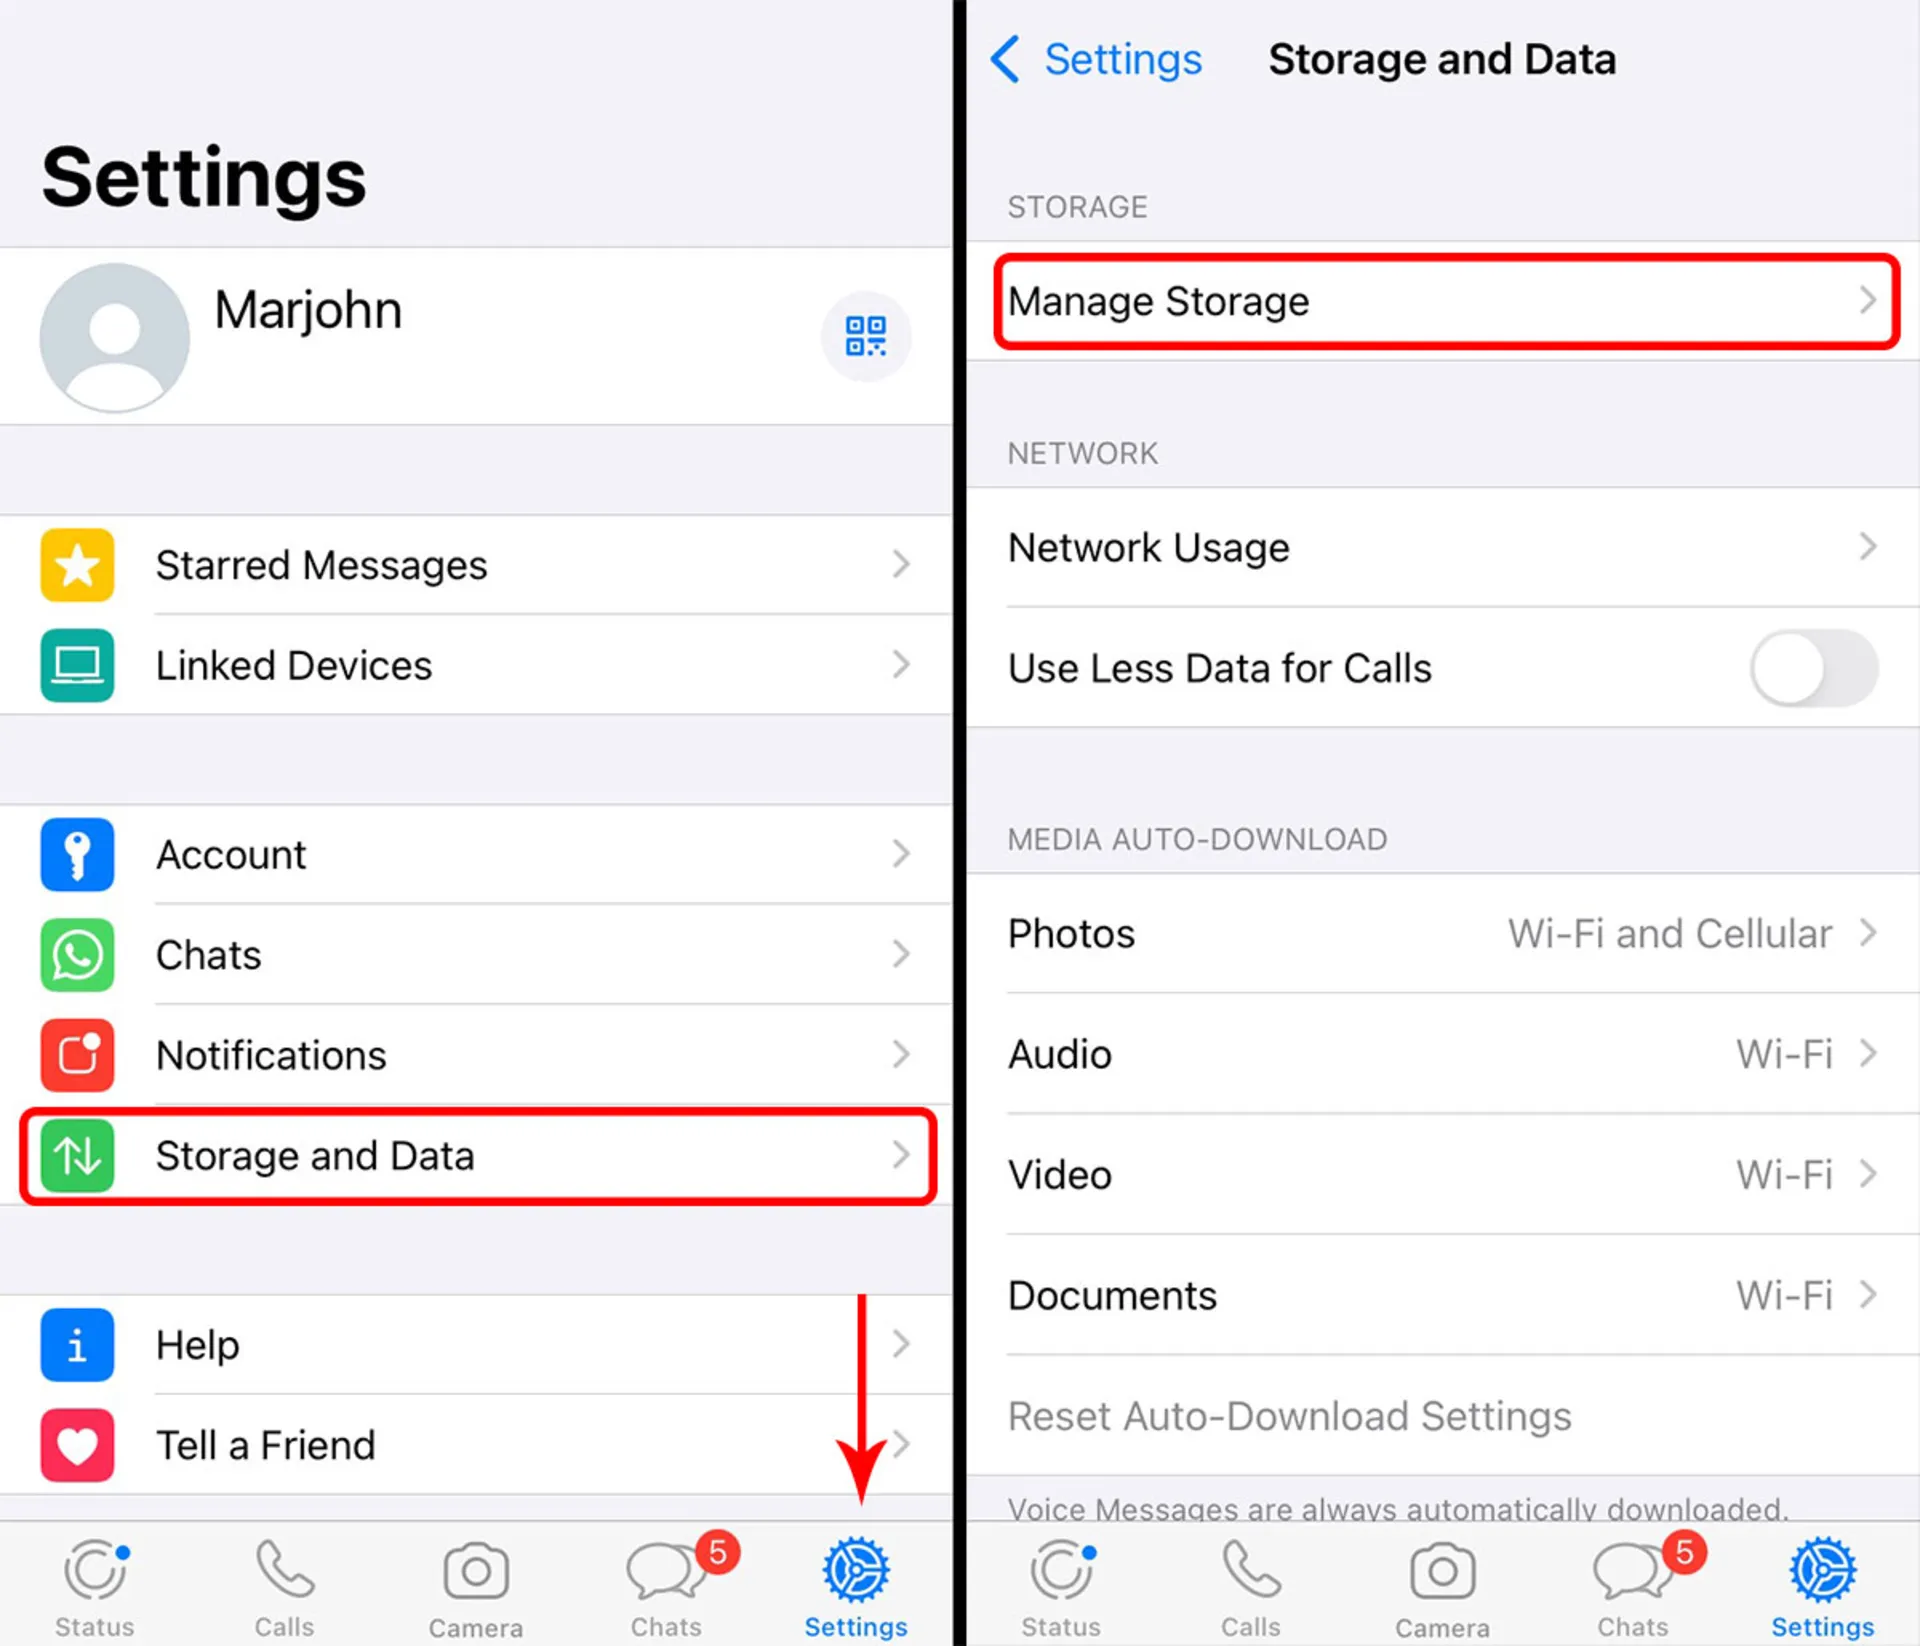Open Manage Storage row
Image resolution: width=1920 pixels, height=1646 pixels.
(x=1446, y=301)
